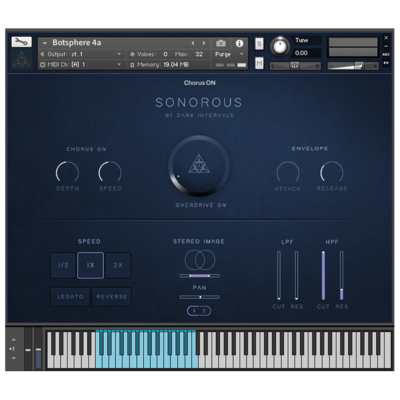Image resolution: width=400 pixels, height=400 pixels.
Task: Click the mod wheel beside the keyboard
Action: (x=38, y=350)
